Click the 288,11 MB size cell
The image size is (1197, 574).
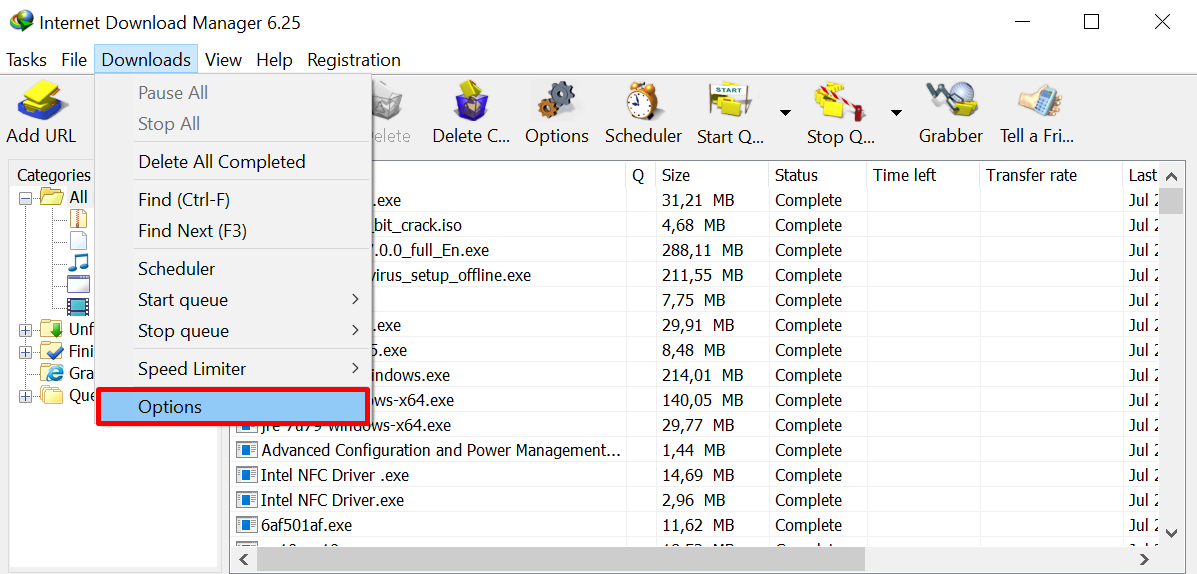click(x=702, y=250)
